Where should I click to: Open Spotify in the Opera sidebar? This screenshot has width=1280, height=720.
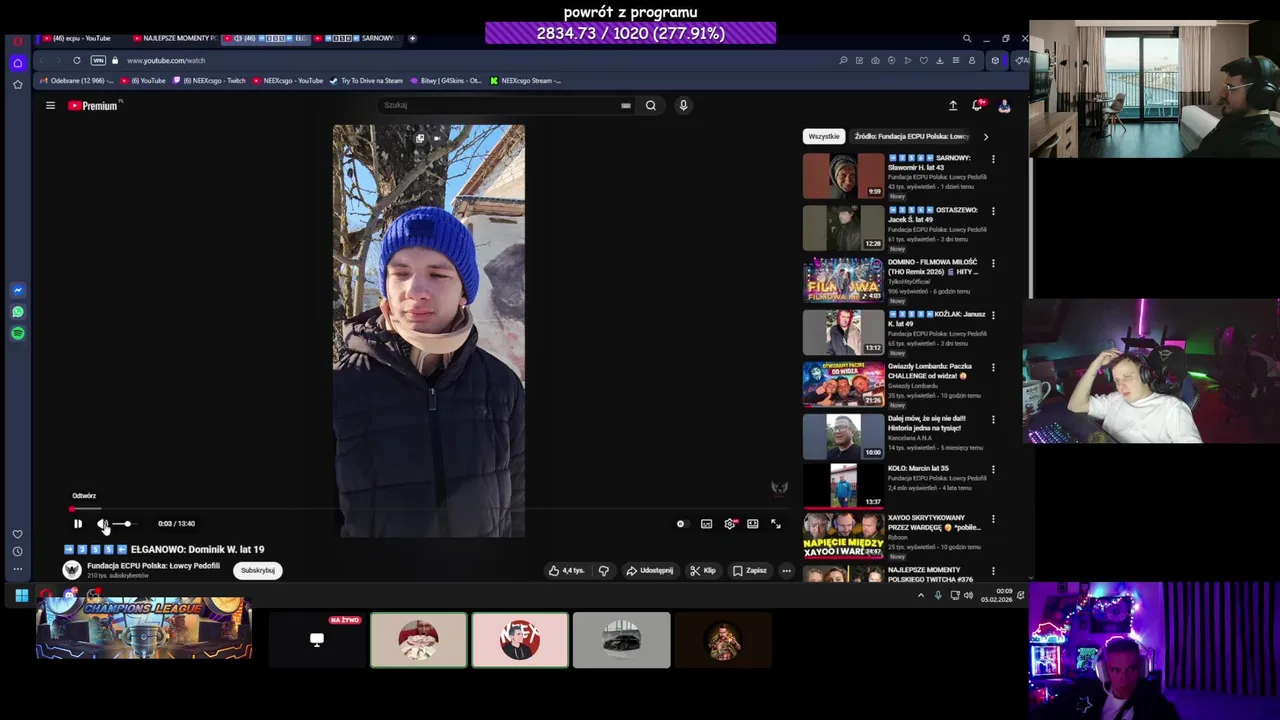[17, 333]
